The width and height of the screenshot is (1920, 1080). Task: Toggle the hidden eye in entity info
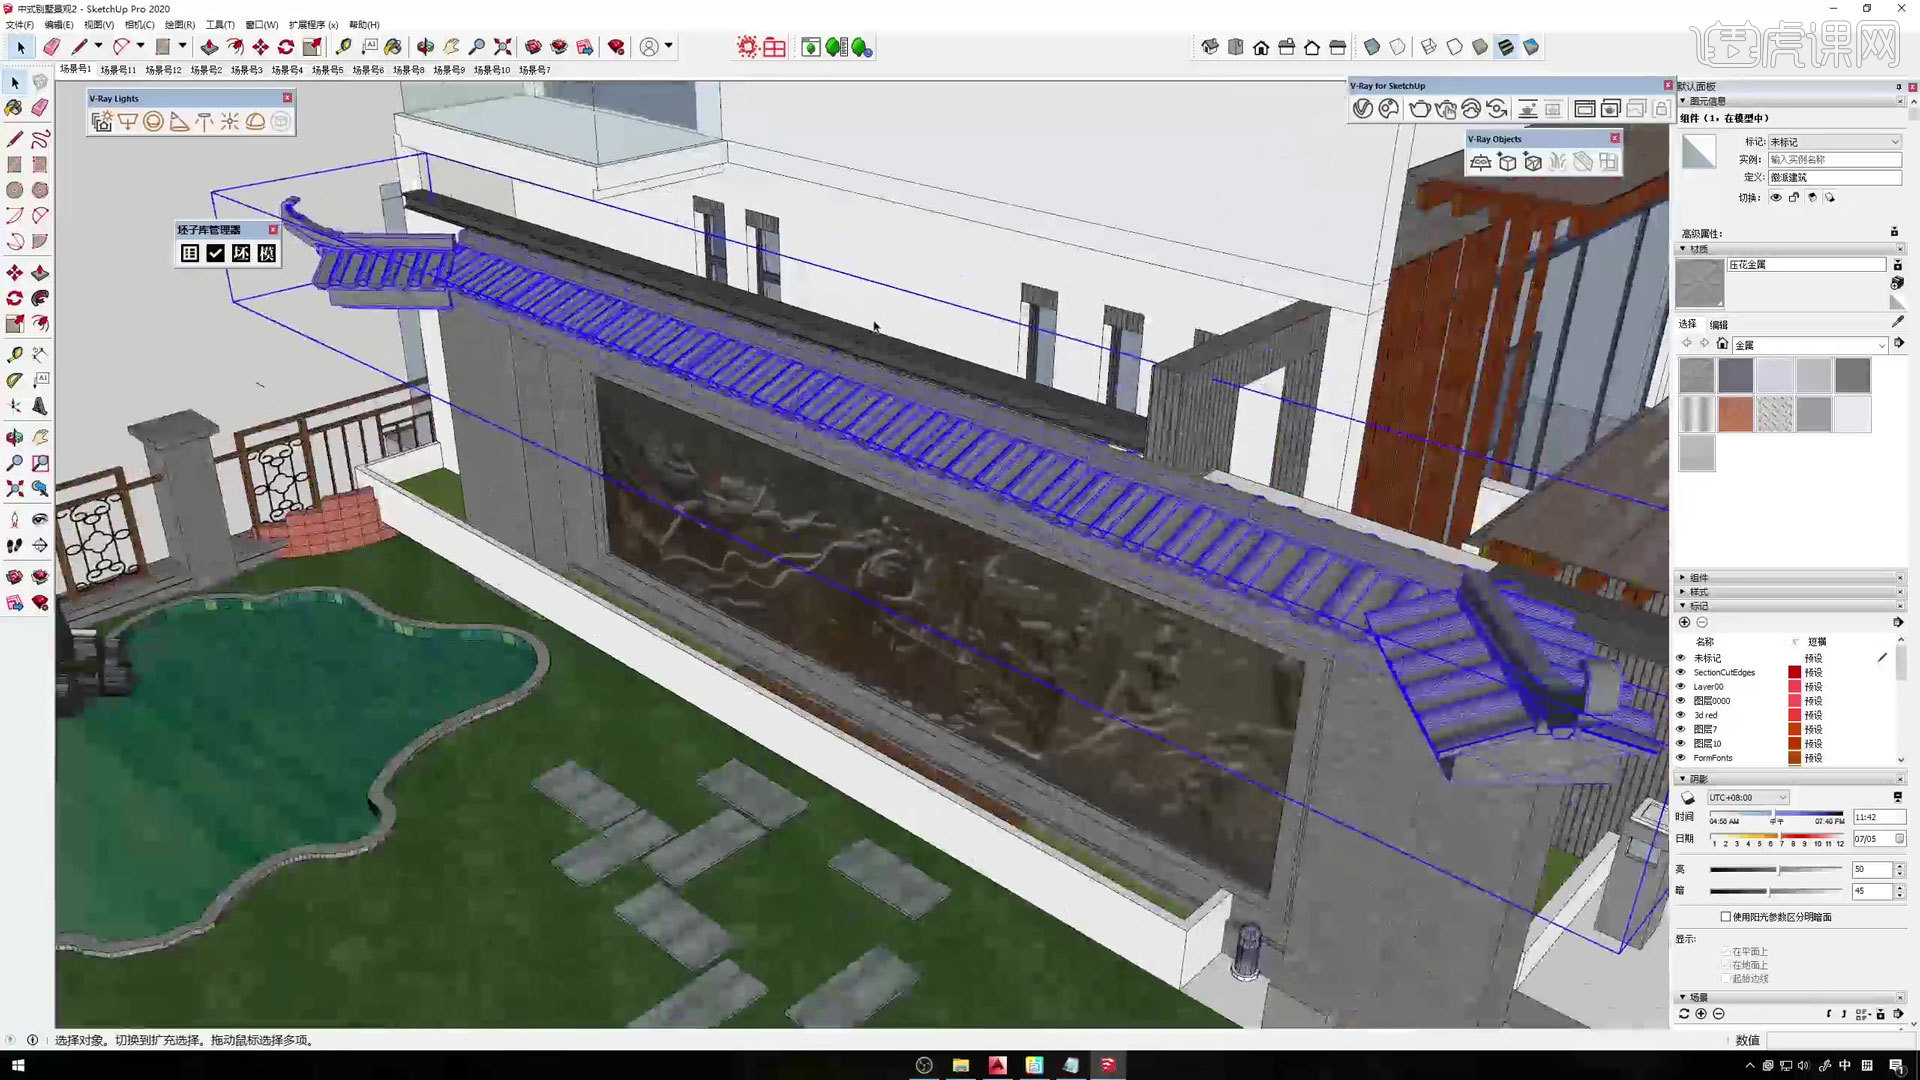pos(1776,197)
